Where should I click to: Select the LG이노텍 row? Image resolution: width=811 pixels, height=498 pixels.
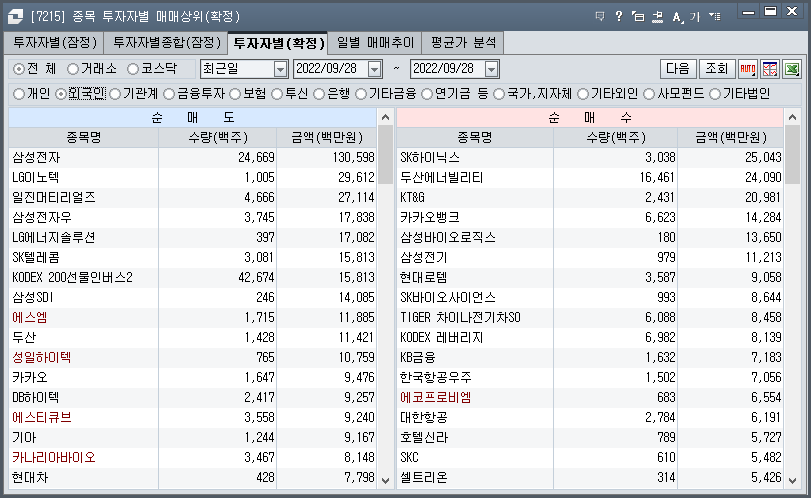[192, 177]
